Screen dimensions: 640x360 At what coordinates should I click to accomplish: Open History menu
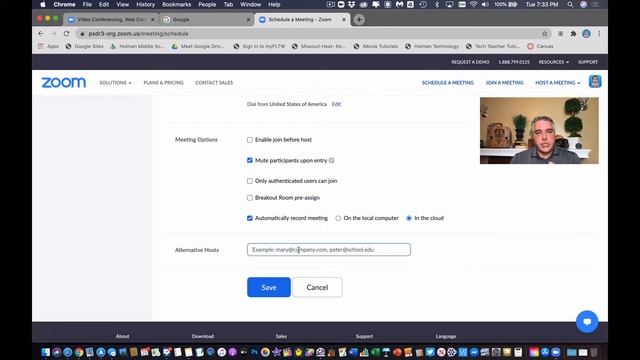click(x=145, y=4)
